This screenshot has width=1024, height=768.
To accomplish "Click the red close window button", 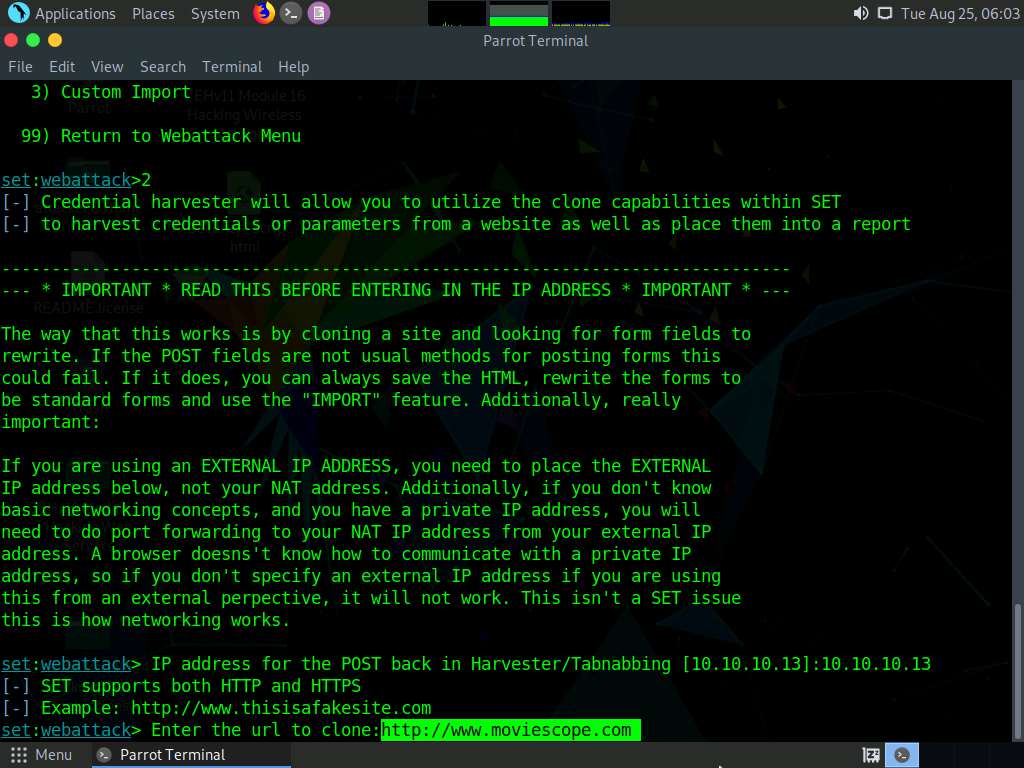I will [x=11, y=40].
